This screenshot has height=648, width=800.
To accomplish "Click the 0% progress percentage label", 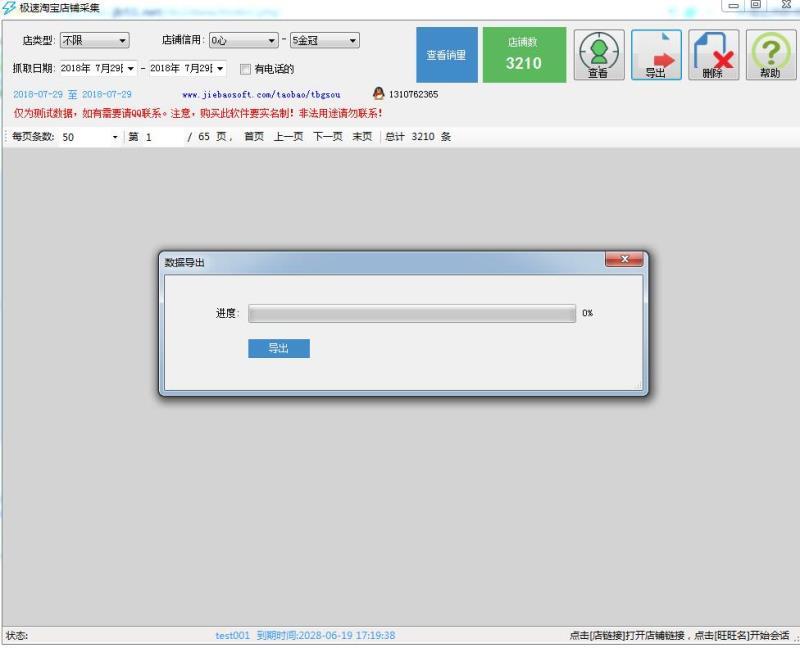I will 587,313.
